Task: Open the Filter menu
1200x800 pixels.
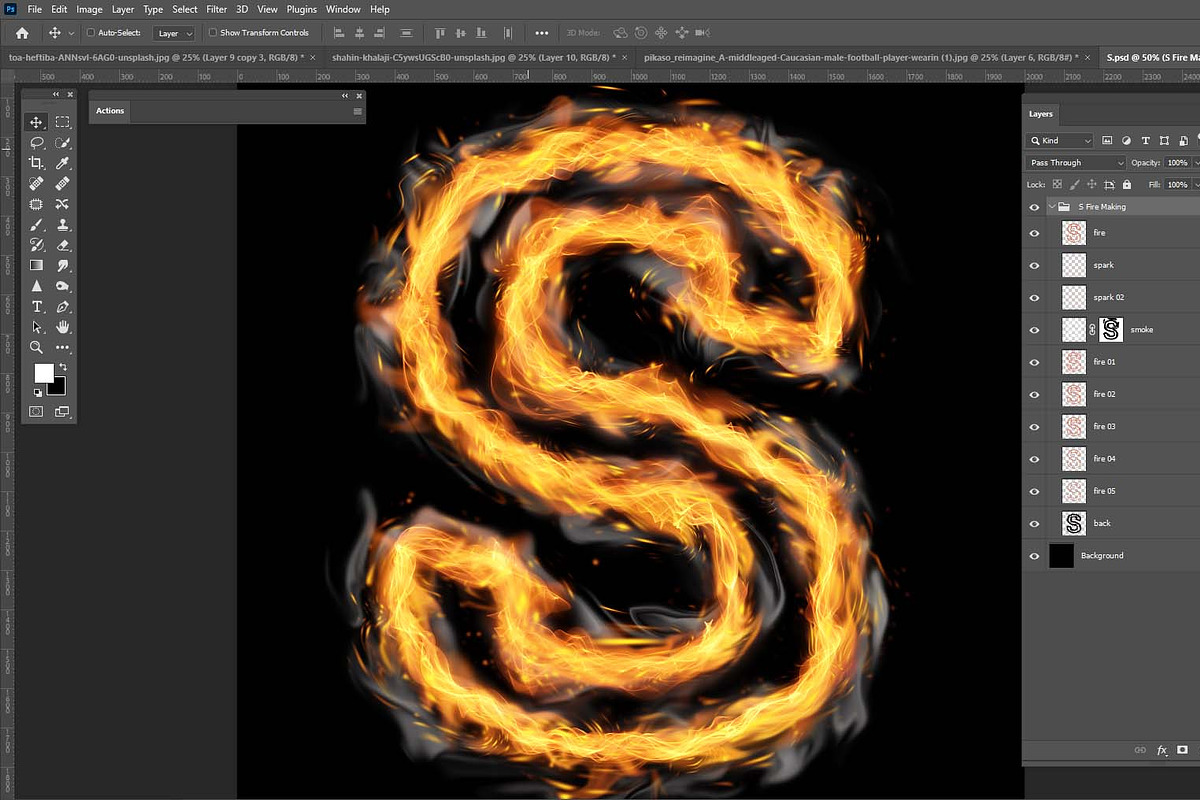Action: click(x=217, y=9)
